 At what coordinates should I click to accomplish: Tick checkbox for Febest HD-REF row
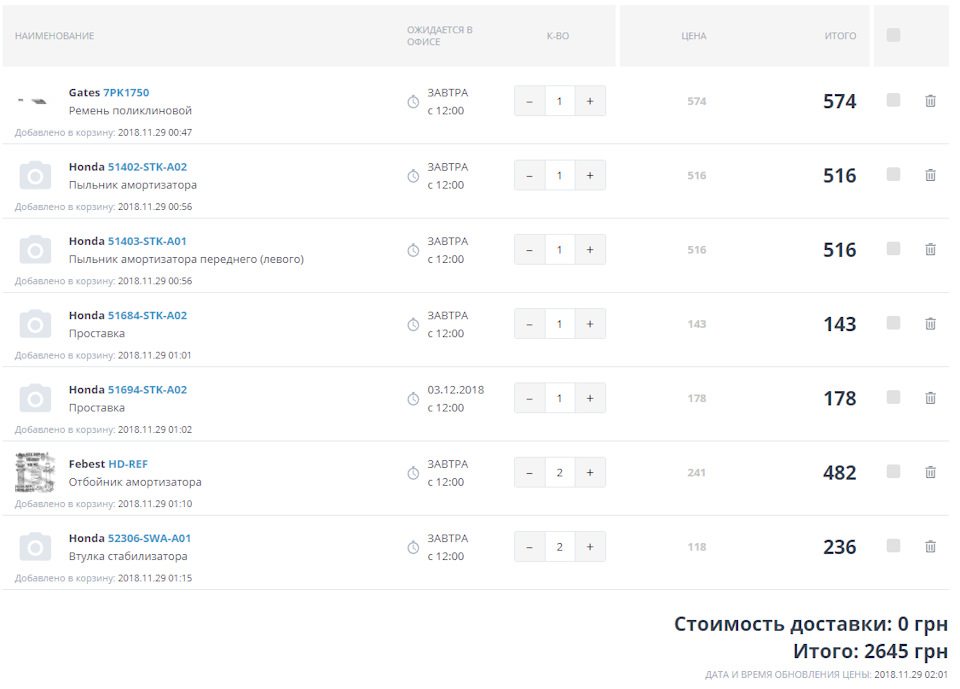893,471
